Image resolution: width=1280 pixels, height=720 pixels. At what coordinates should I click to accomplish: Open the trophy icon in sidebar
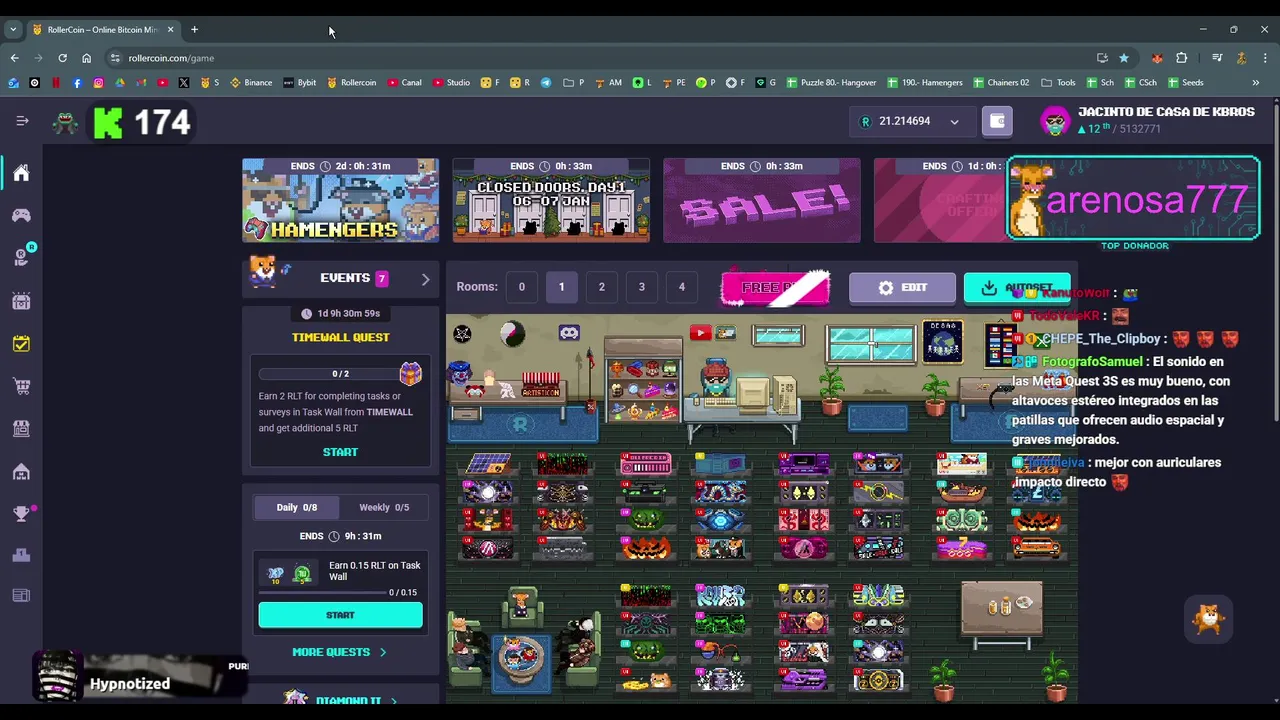(21, 513)
